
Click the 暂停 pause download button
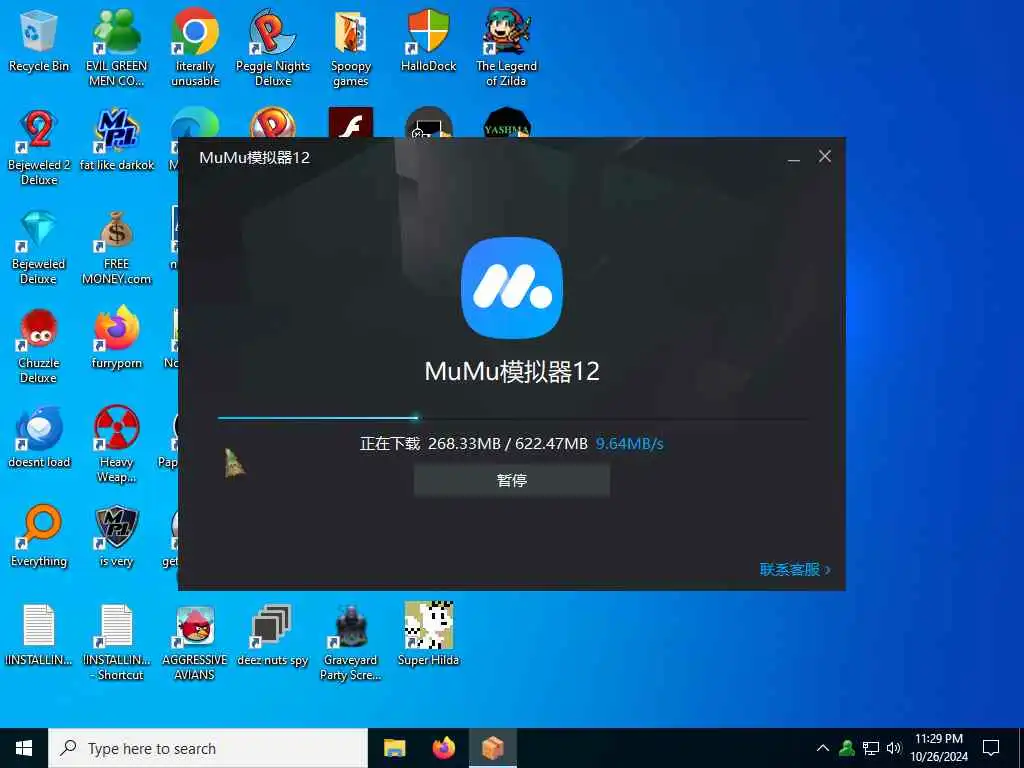pyautogui.click(x=512, y=481)
